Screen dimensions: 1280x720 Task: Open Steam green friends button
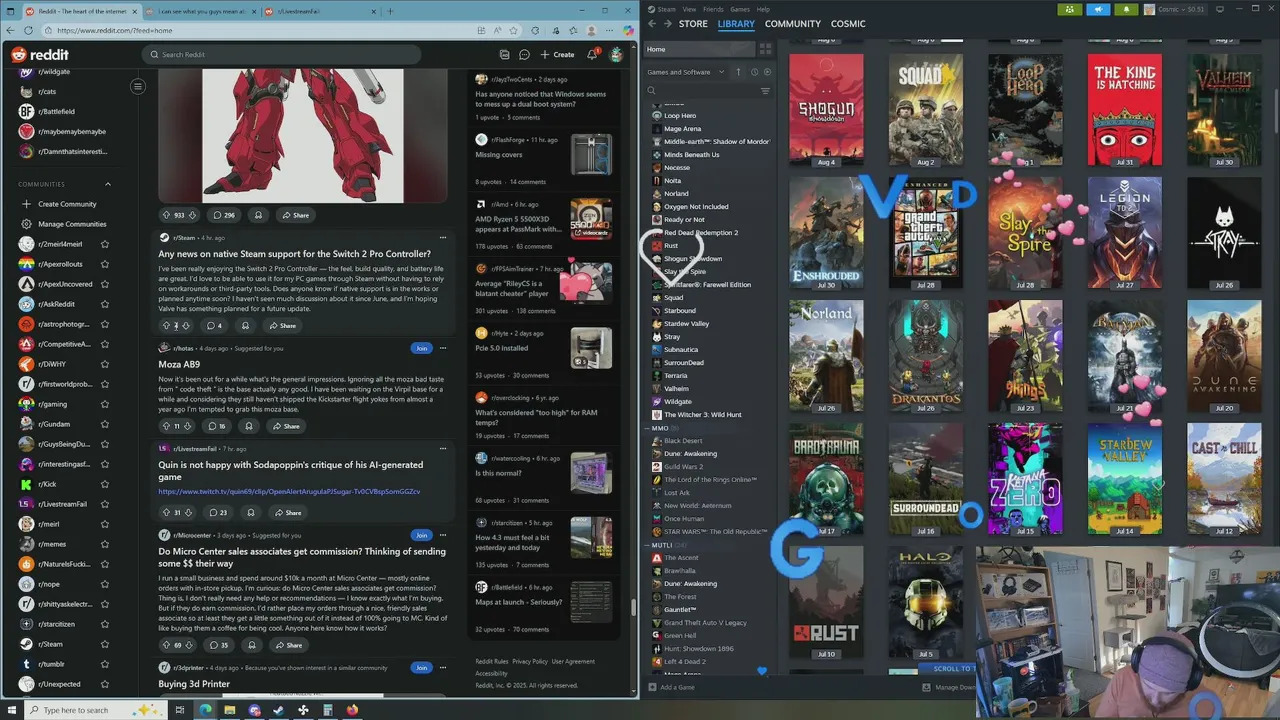pyautogui.click(x=1070, y=9)
